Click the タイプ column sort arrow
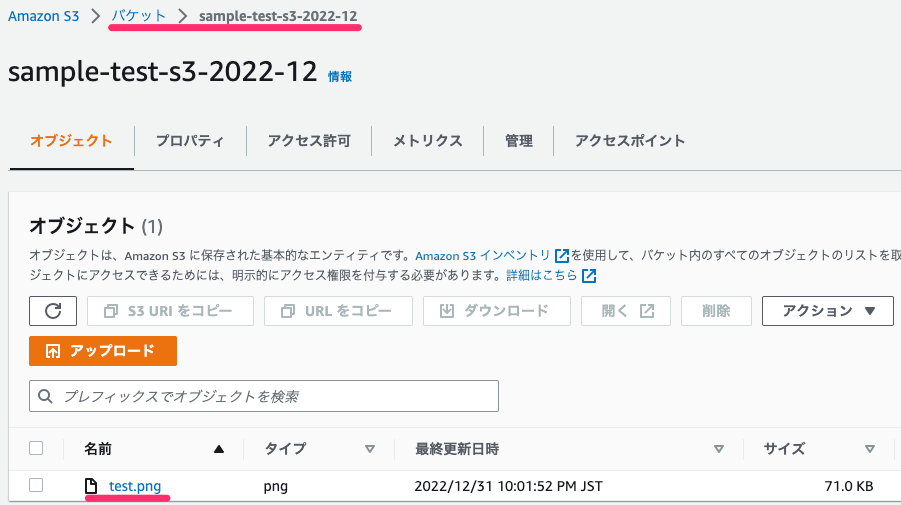 pos(370,449)
